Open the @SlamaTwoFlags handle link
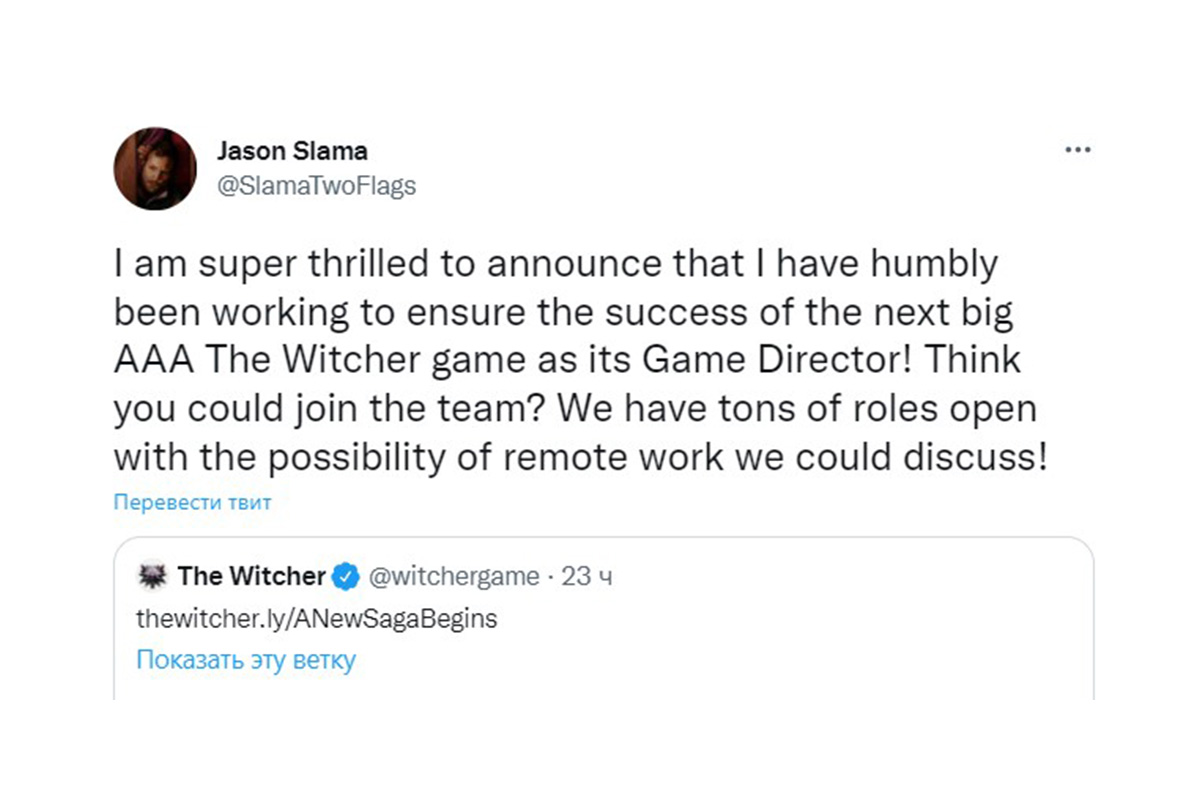This screenshot has height=800, width=1200. [316, 186]
